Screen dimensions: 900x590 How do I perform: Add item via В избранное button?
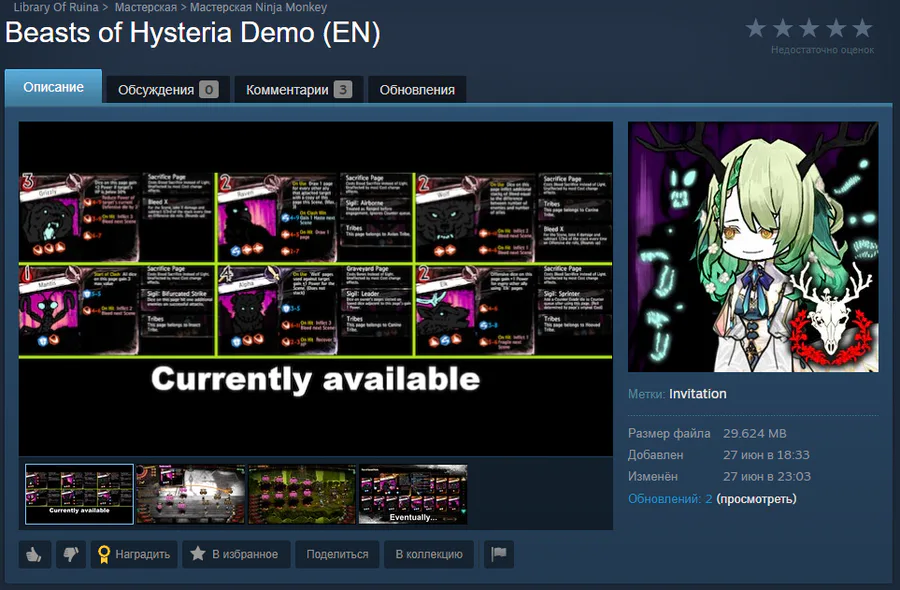coord(236,554)
